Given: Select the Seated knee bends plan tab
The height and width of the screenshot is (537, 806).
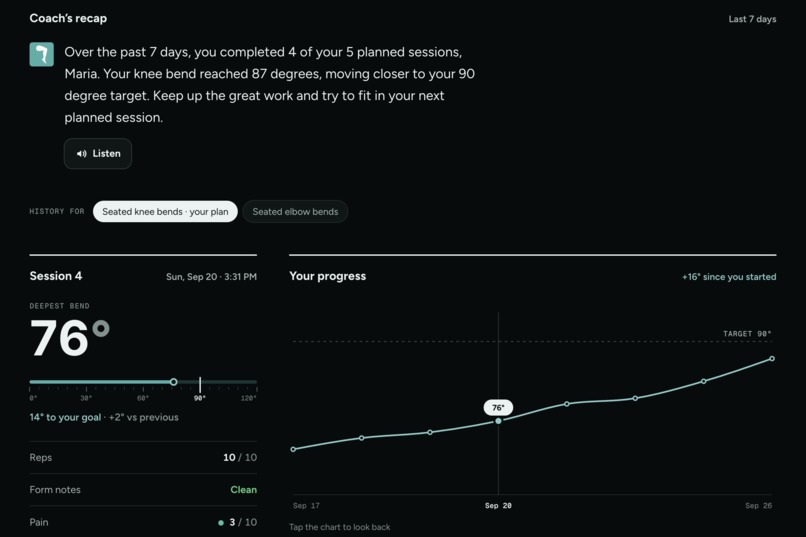Looking at the screenshot, I should [x=165, y=212].
